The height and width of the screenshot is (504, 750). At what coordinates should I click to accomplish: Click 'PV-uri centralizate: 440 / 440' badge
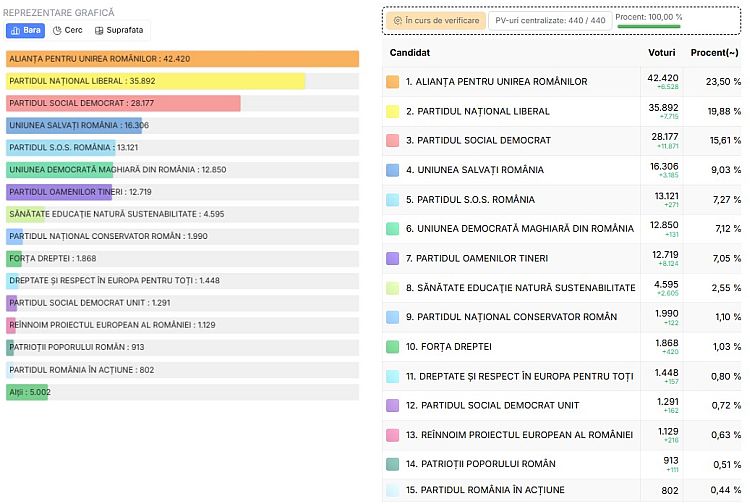pos(550,21)
